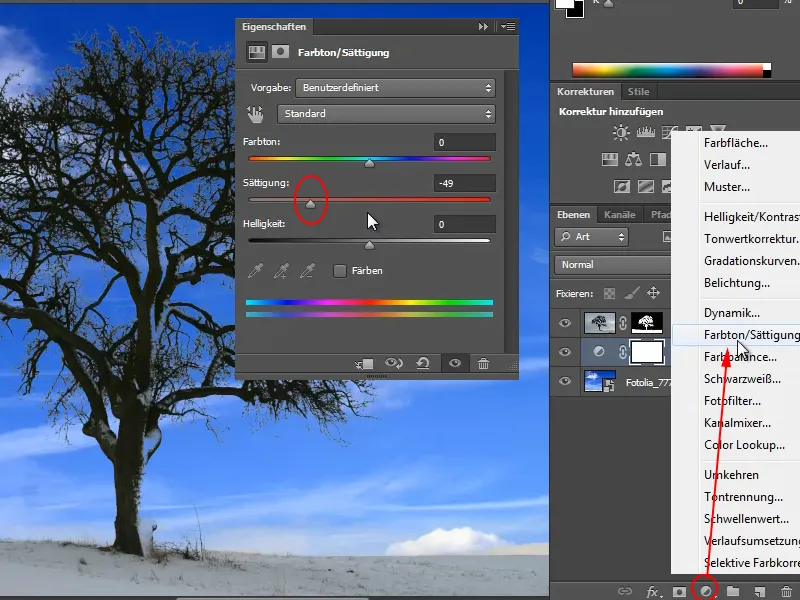Open the fx layer style menu
This screenshot has width=800, height=600.
(653, 592)
